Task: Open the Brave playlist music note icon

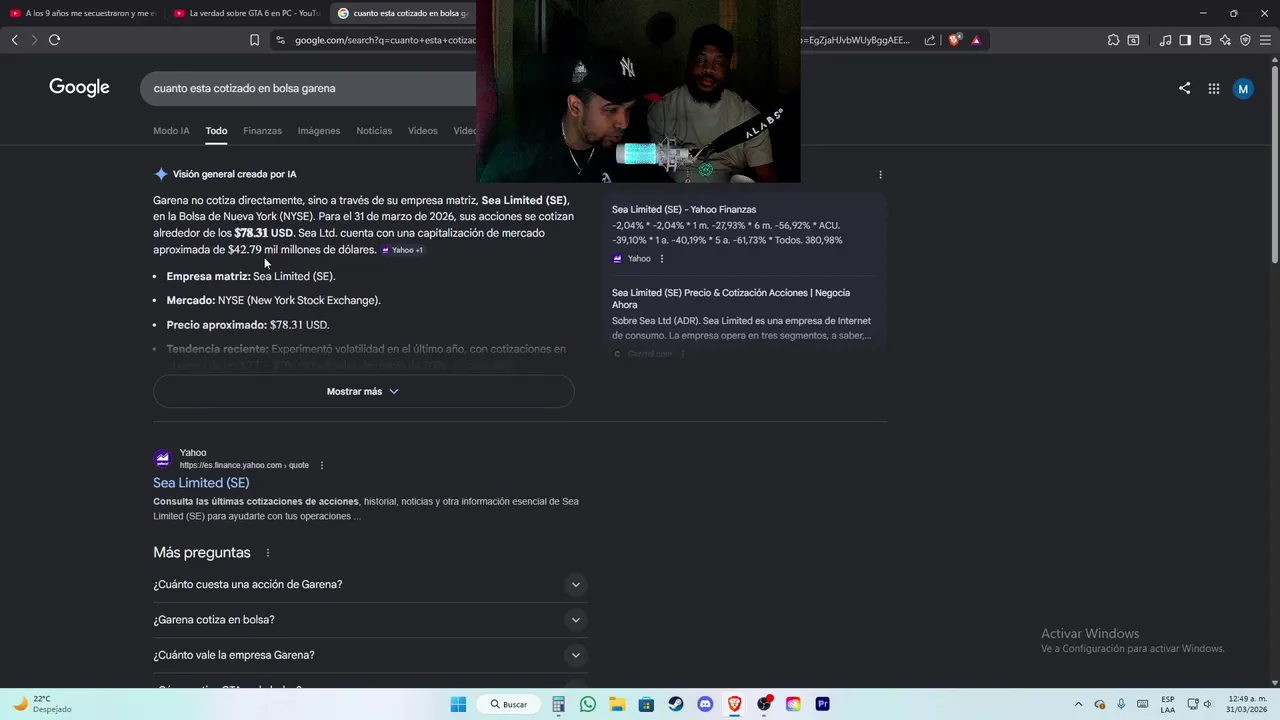Action: click(x=1165, y=40)
